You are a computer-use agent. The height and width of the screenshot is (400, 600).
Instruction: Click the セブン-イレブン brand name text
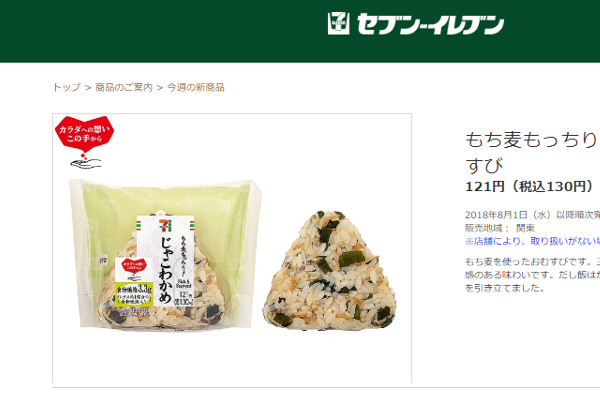coord(430,24)
